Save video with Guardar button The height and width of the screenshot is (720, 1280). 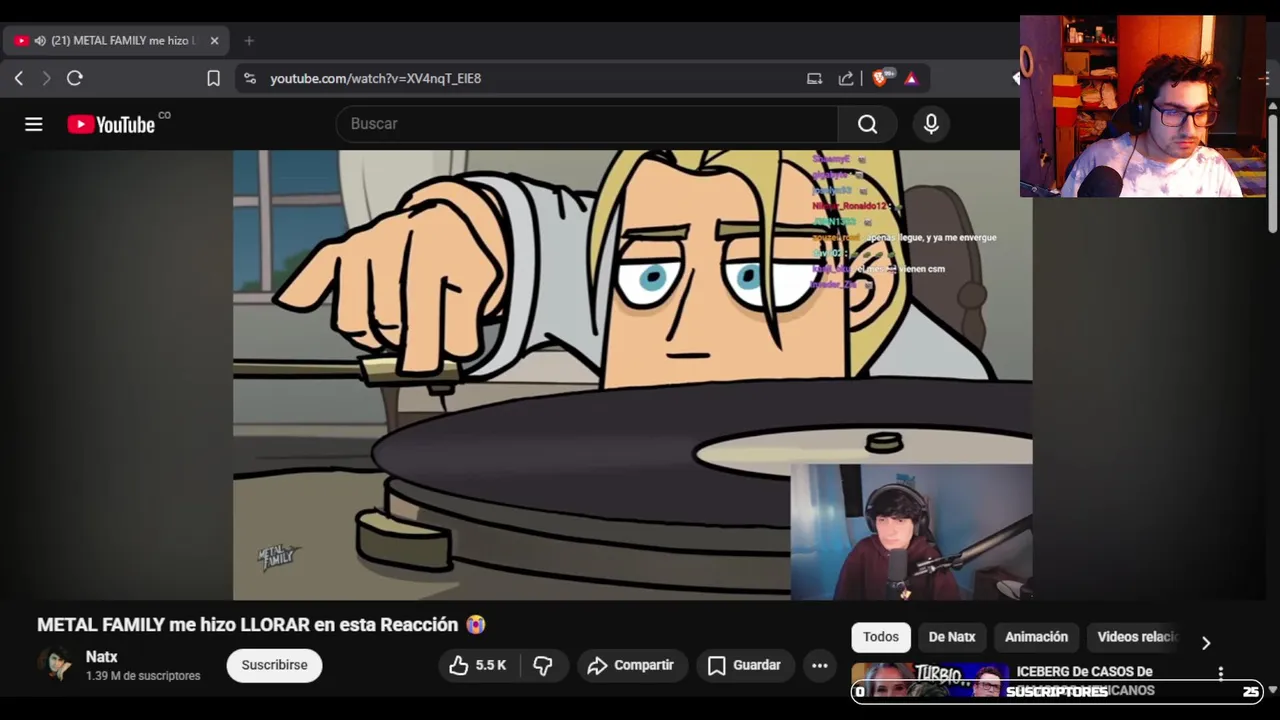tap(744, 665)
